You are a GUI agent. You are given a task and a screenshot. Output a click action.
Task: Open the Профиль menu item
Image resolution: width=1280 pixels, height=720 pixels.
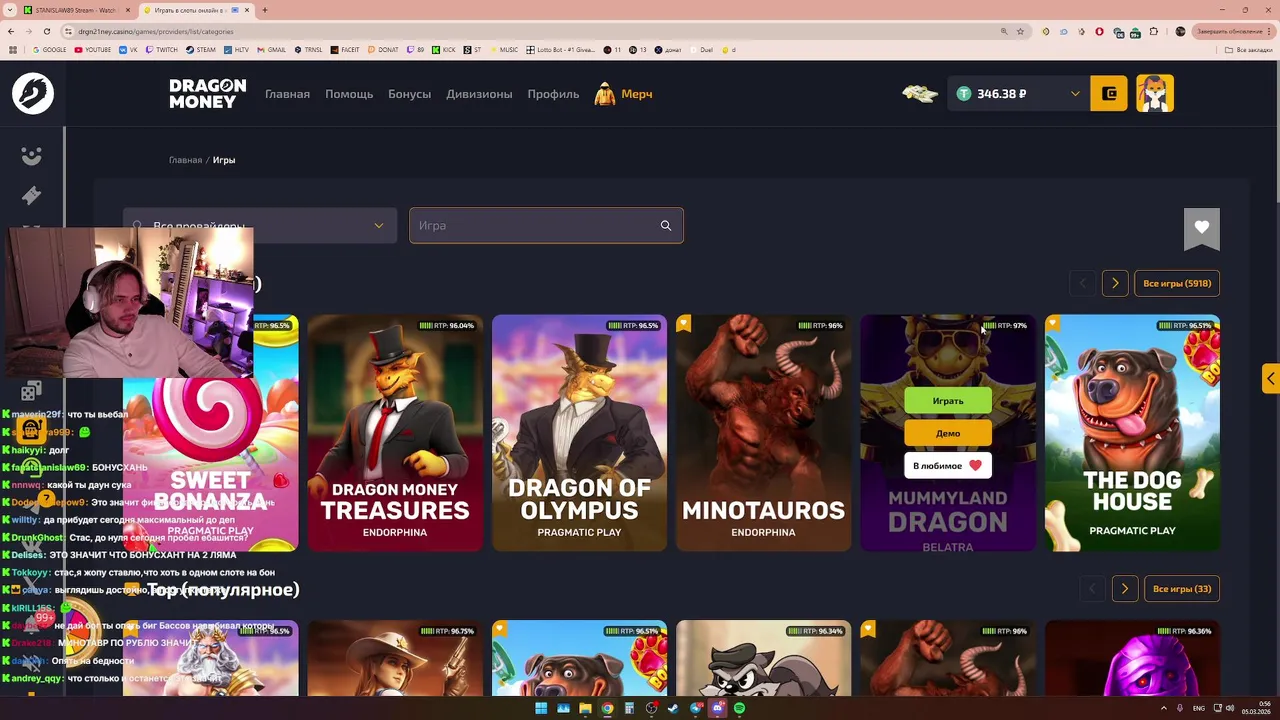pyautogui.click(x=554, y=94)
